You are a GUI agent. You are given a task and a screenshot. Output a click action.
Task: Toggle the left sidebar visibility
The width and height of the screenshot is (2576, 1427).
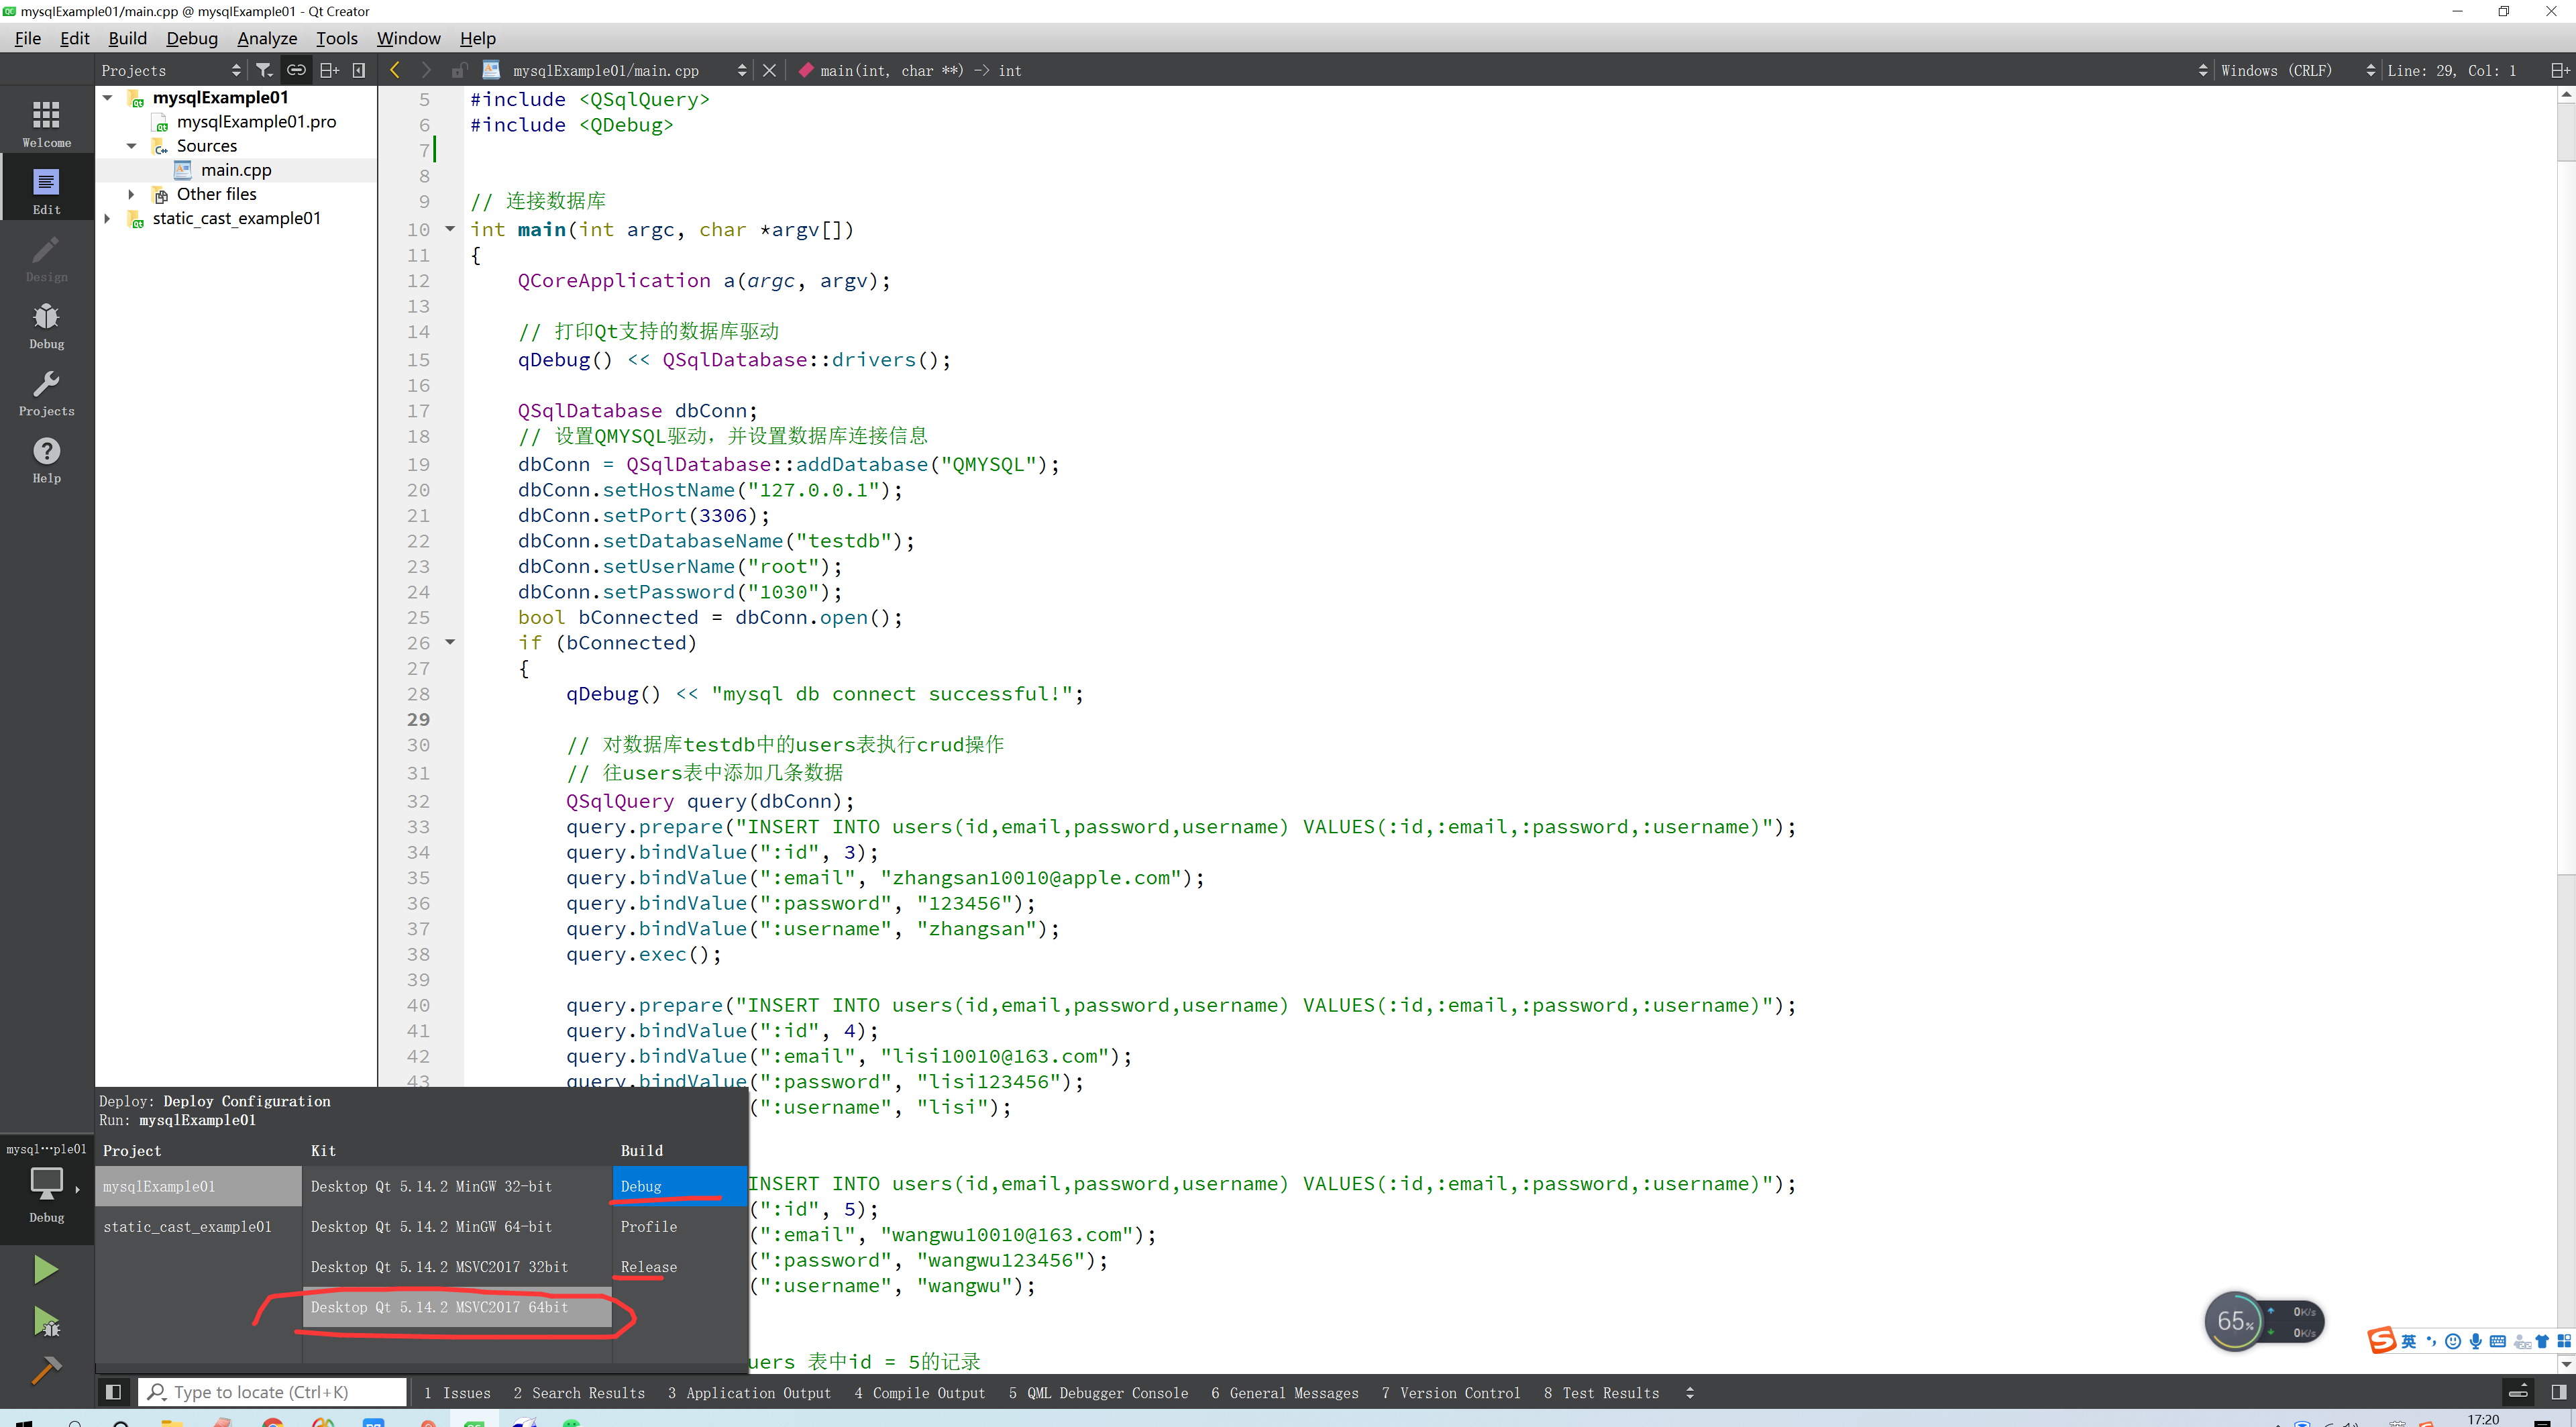113,1392
